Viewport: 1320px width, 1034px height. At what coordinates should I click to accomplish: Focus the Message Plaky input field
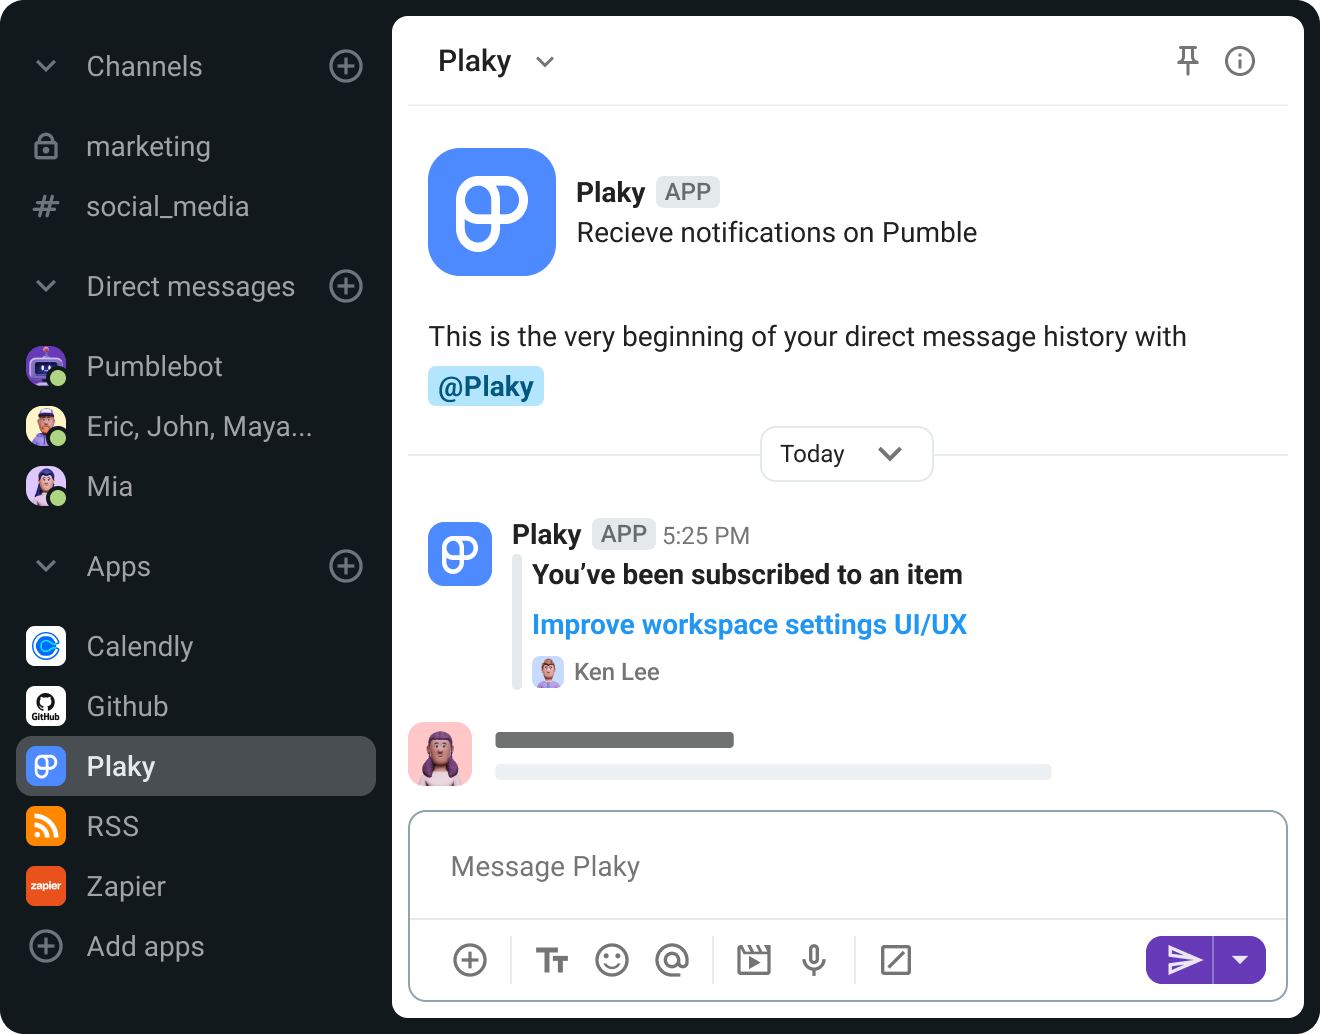click(x=848, y=866)
